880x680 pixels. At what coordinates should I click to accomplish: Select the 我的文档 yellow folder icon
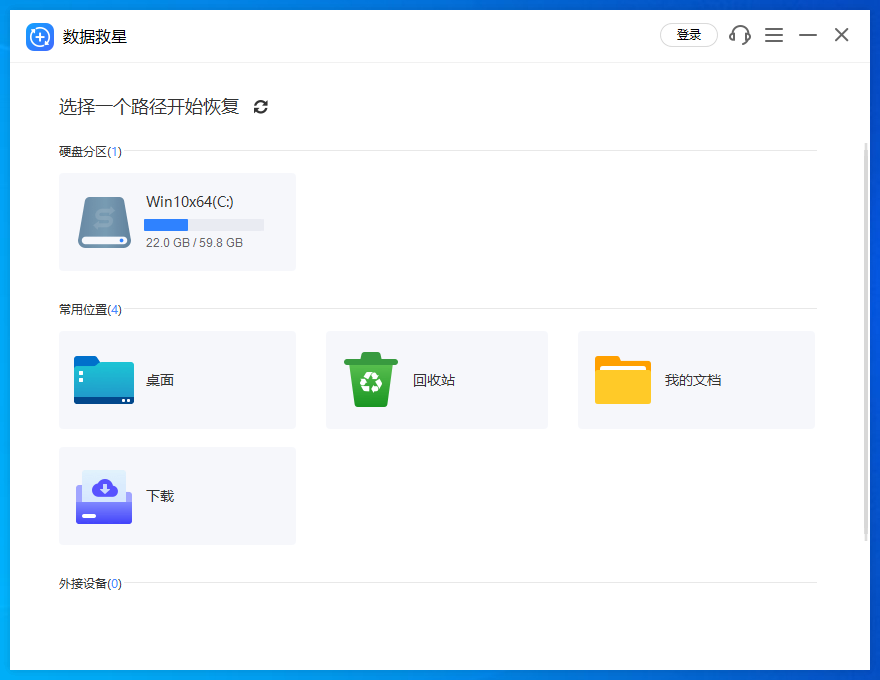point(623,380)
